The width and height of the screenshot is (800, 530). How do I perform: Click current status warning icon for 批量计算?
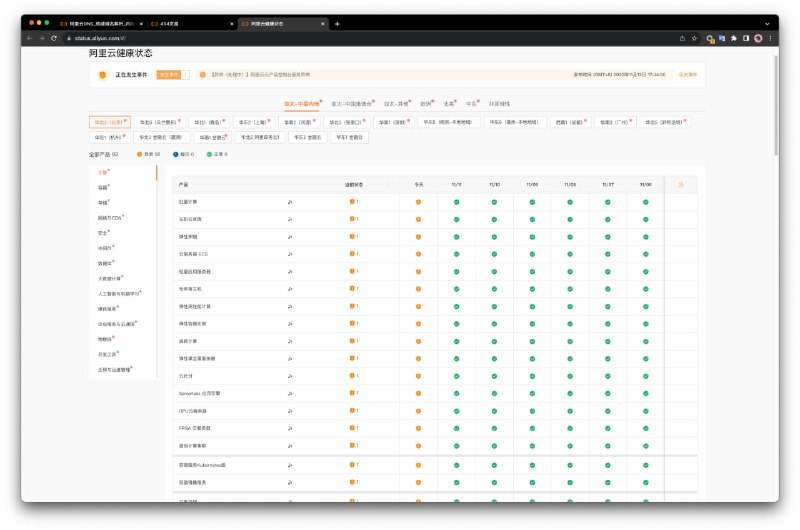click(352, 201)
